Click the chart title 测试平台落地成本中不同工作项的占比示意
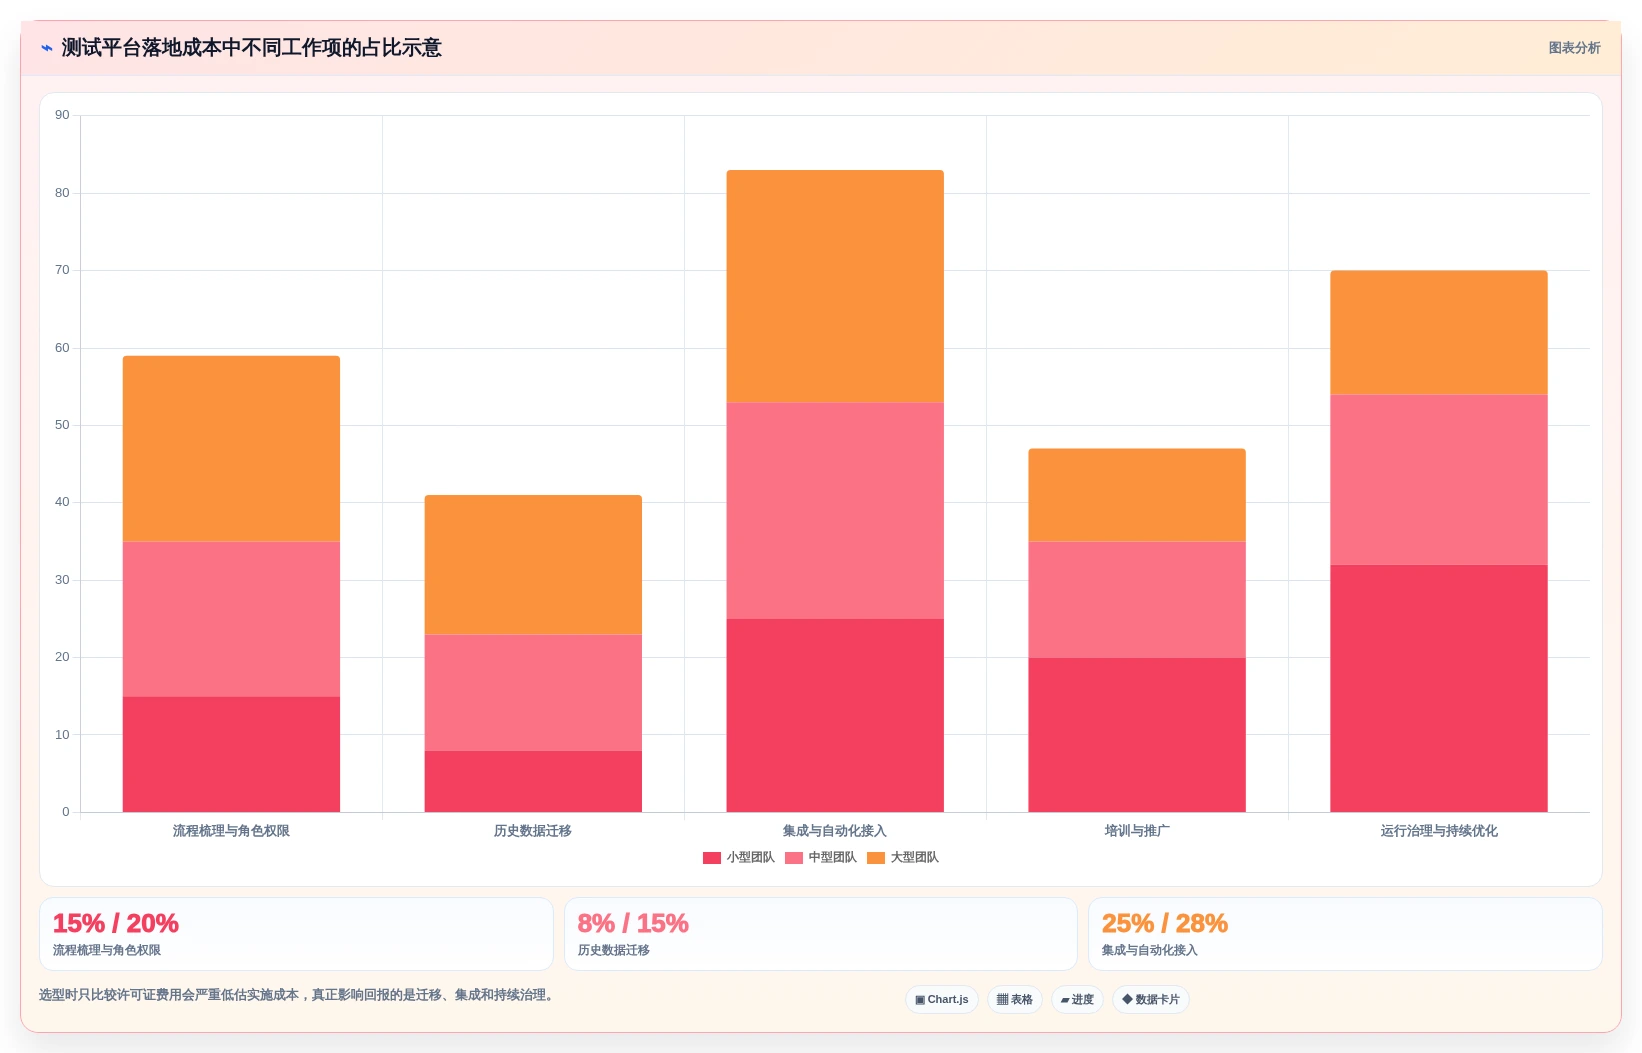The width and height of the screenshot is (1642, 1053). tap(251, 48)
